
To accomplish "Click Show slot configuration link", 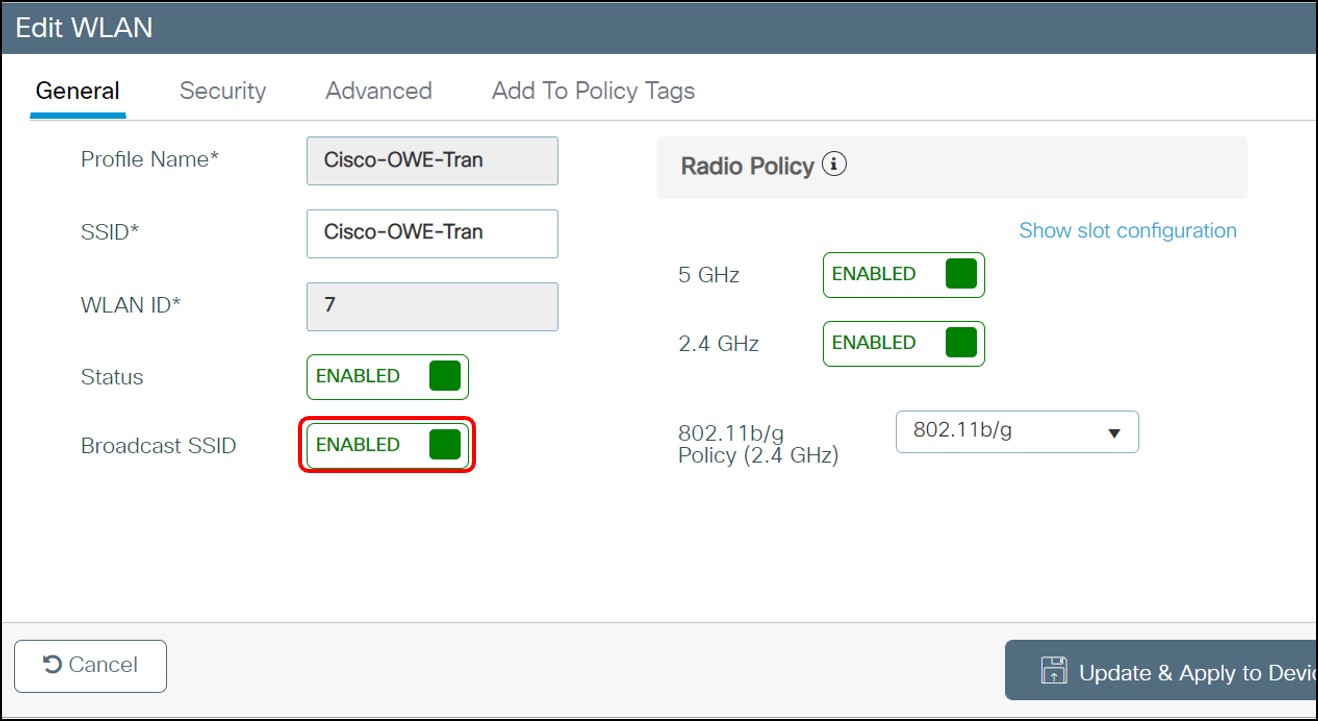I will [x=1127, y=230].
